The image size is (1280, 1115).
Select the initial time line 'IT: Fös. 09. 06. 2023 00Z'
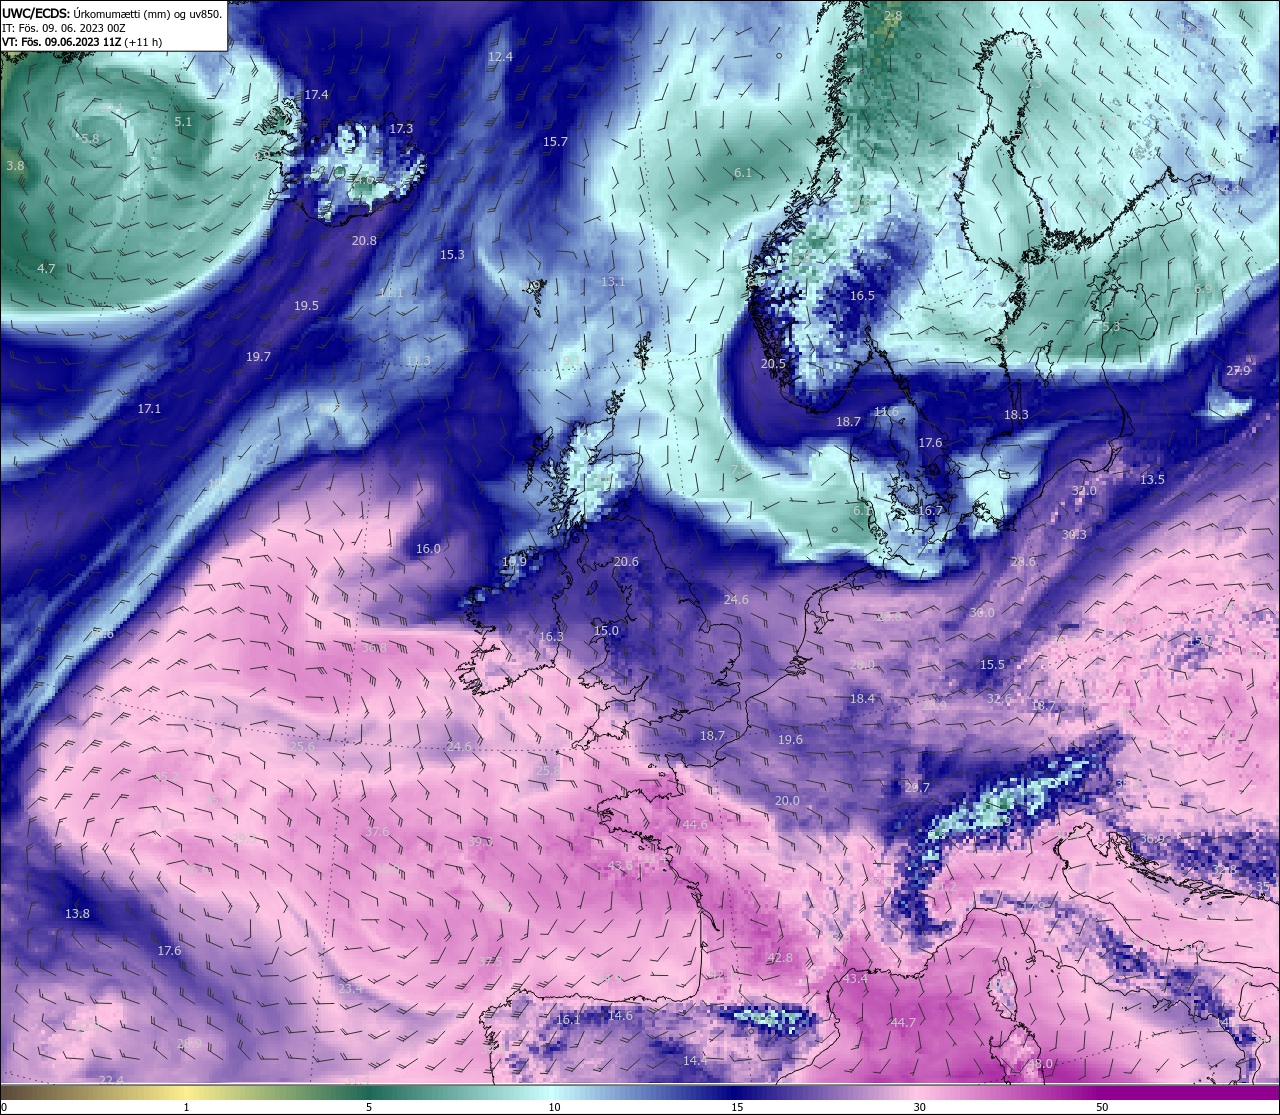[x=64, y=28]
